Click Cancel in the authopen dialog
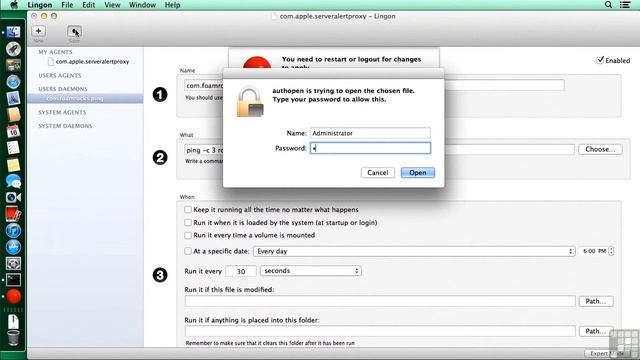Screen dimensions: 640x360 click(x=378, y=173)
